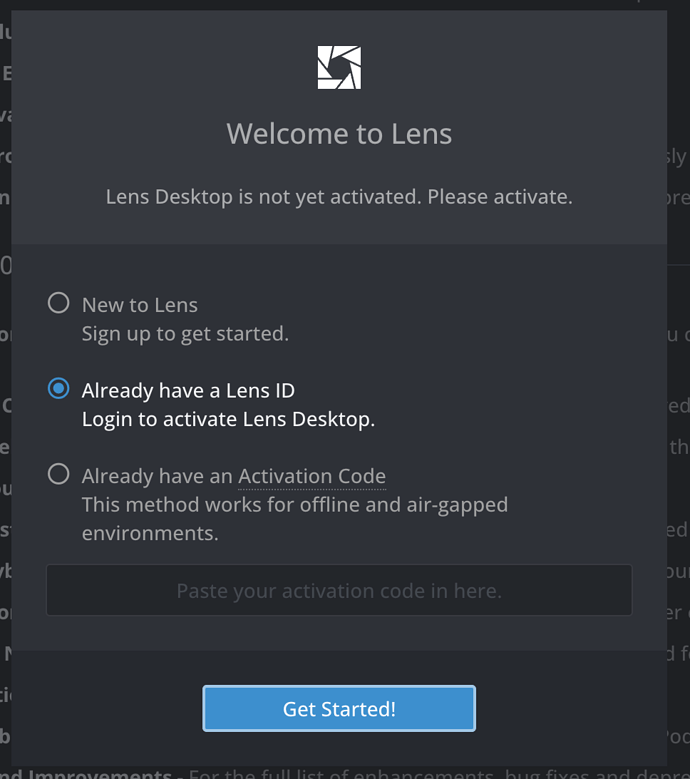Click the Lens aperture logo icon
Image resolution: width=690 pixels, height=779 pixels.
click(x=339, y=68)
